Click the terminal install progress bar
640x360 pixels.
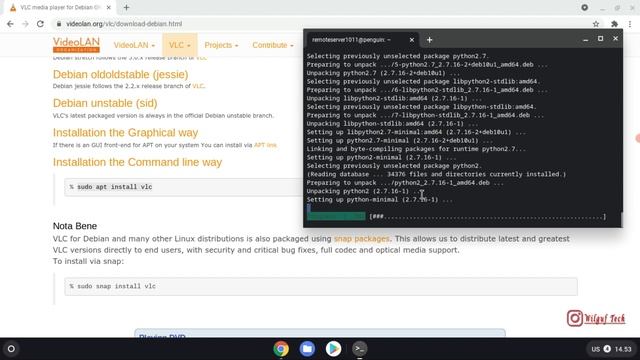click(x=456, y=216)
